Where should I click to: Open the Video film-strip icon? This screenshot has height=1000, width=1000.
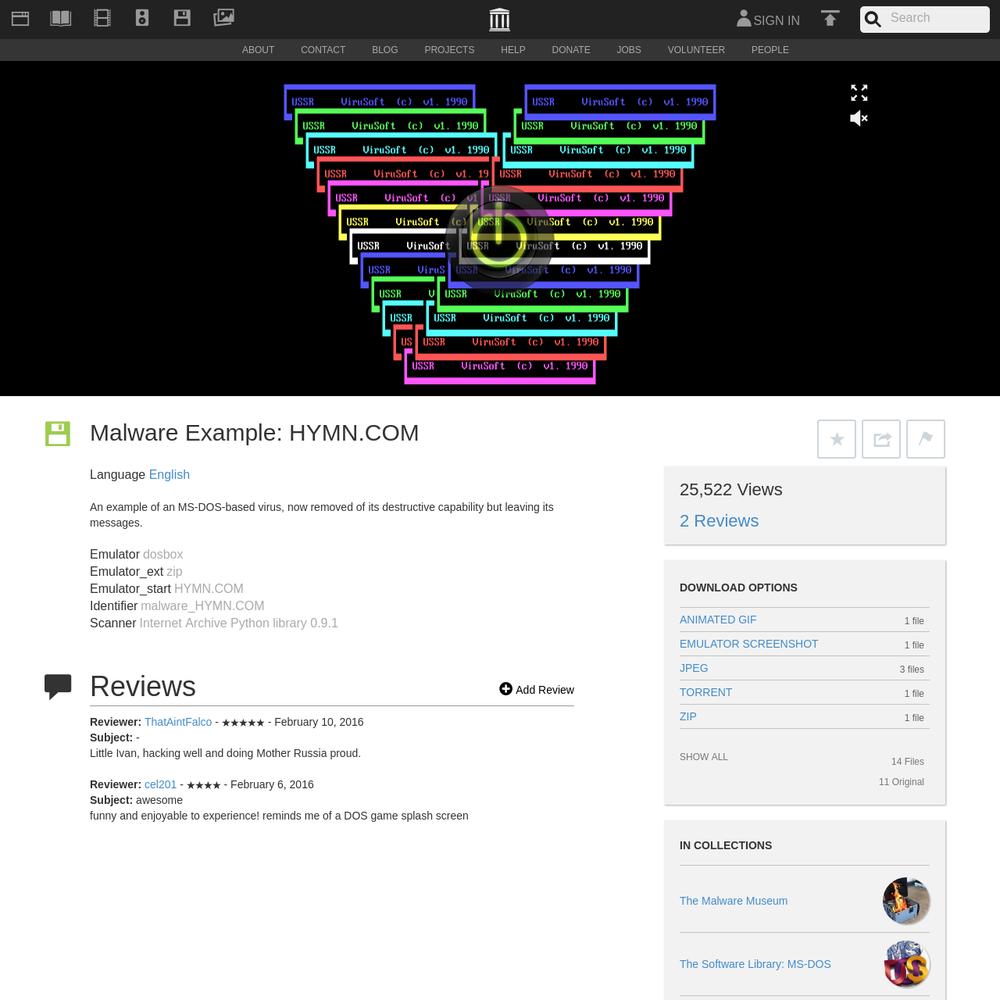(x=102, y=18)
